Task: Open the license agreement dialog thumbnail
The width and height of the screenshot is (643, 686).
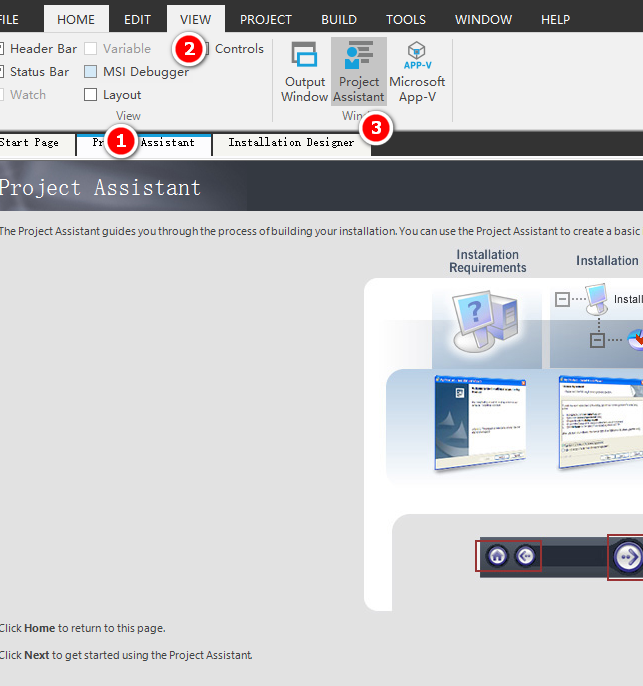Action: coord(601,423)
